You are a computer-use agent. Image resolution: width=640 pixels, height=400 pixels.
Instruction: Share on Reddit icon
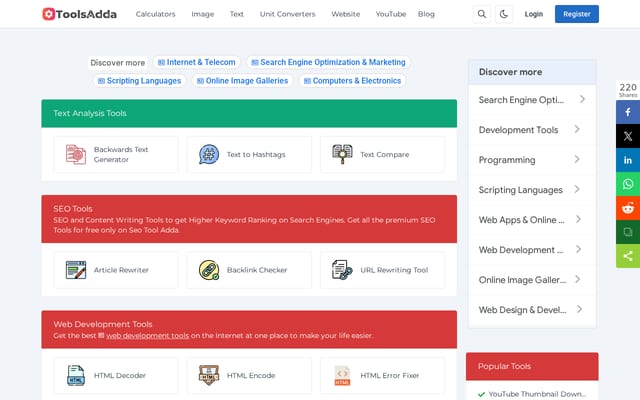[628, 208]
